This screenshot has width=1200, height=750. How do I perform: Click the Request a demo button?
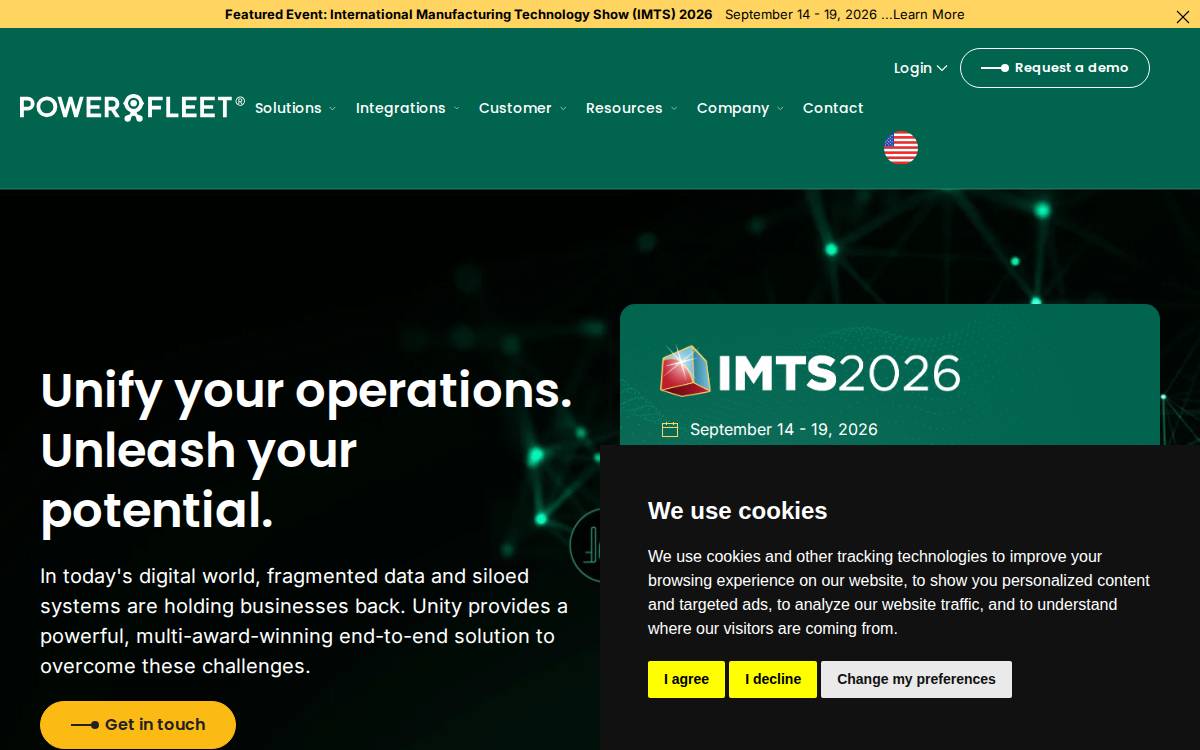1055,68
